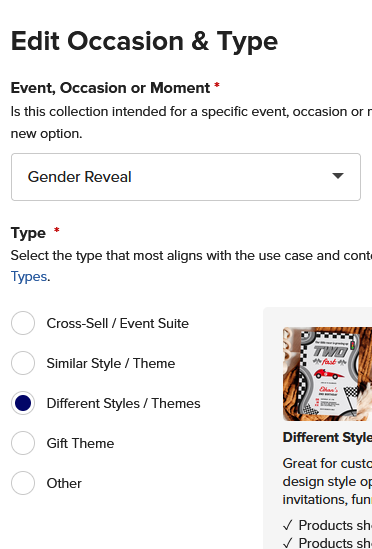Click the Event, Occasion or Moment label
The height and width of the screenshot is (549, 372).
110,88
